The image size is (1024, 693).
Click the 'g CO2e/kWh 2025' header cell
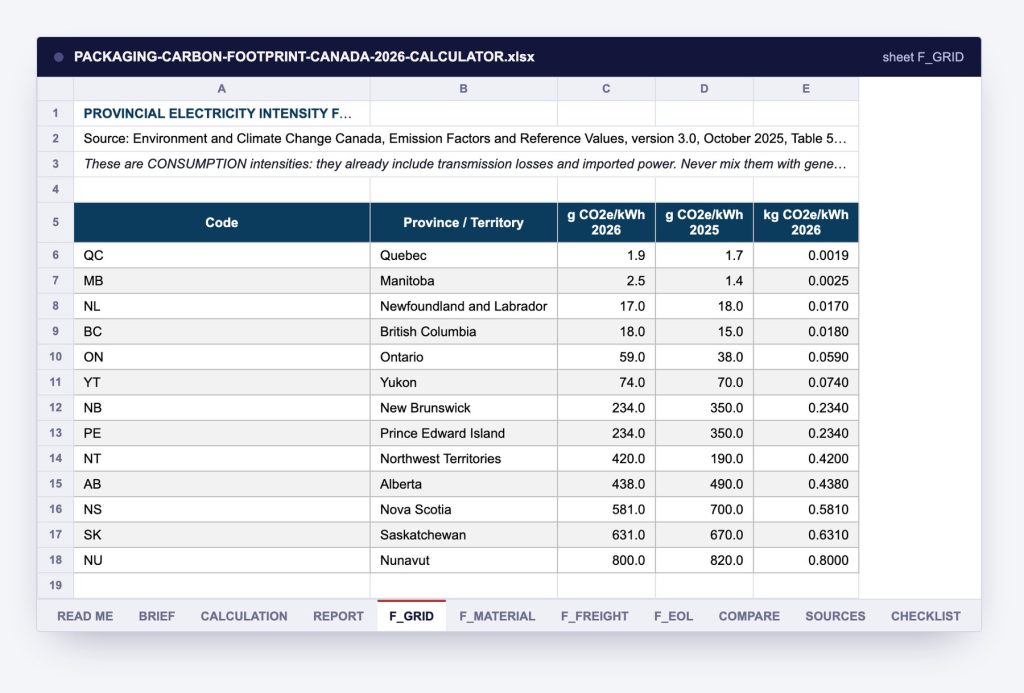704,222
